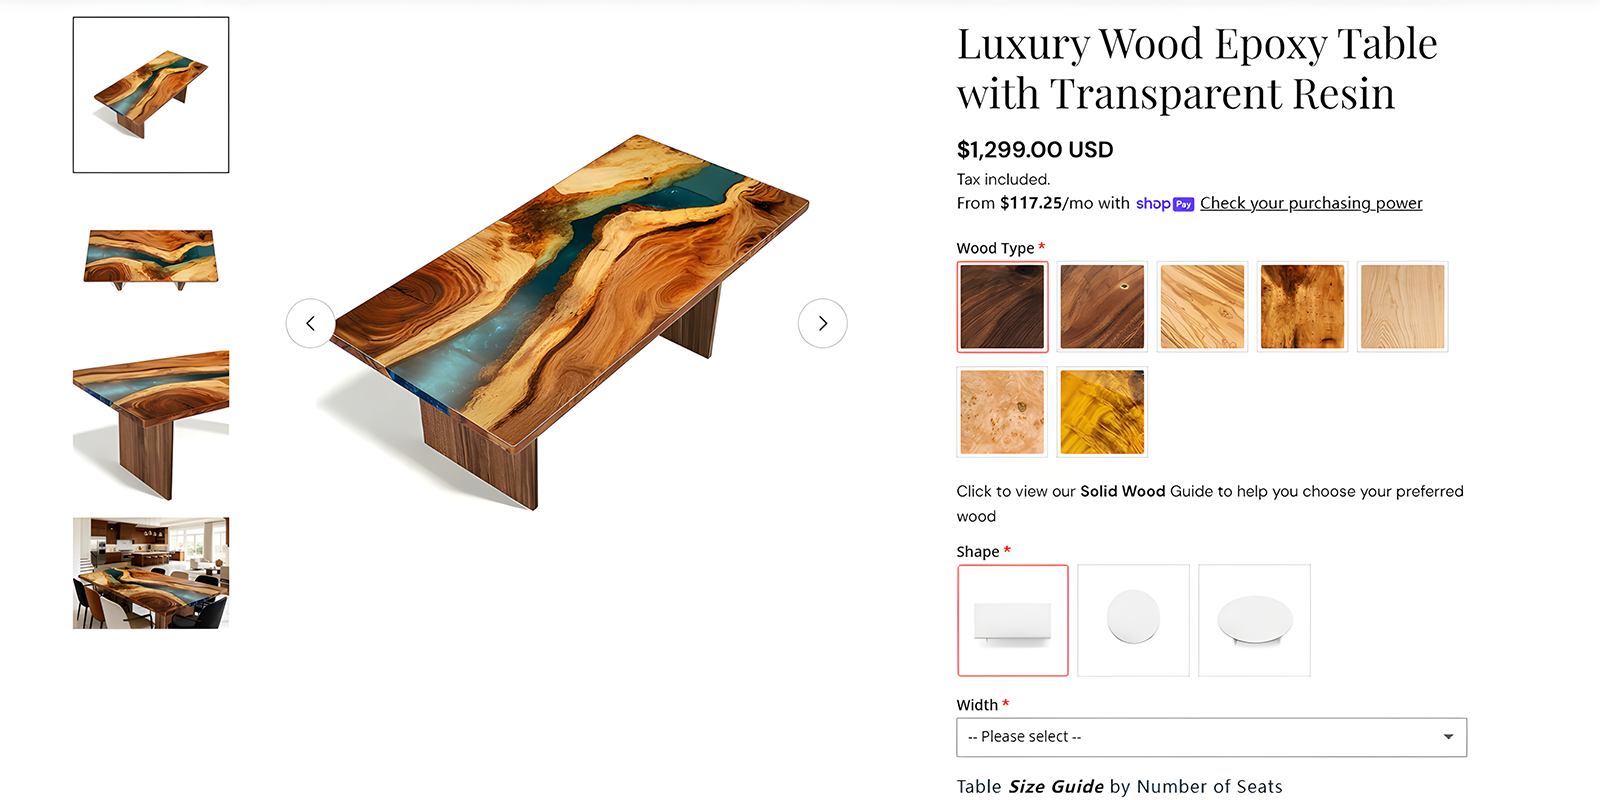
Task: Select the dark walnut wood swatch
Action: point(1002,307)
